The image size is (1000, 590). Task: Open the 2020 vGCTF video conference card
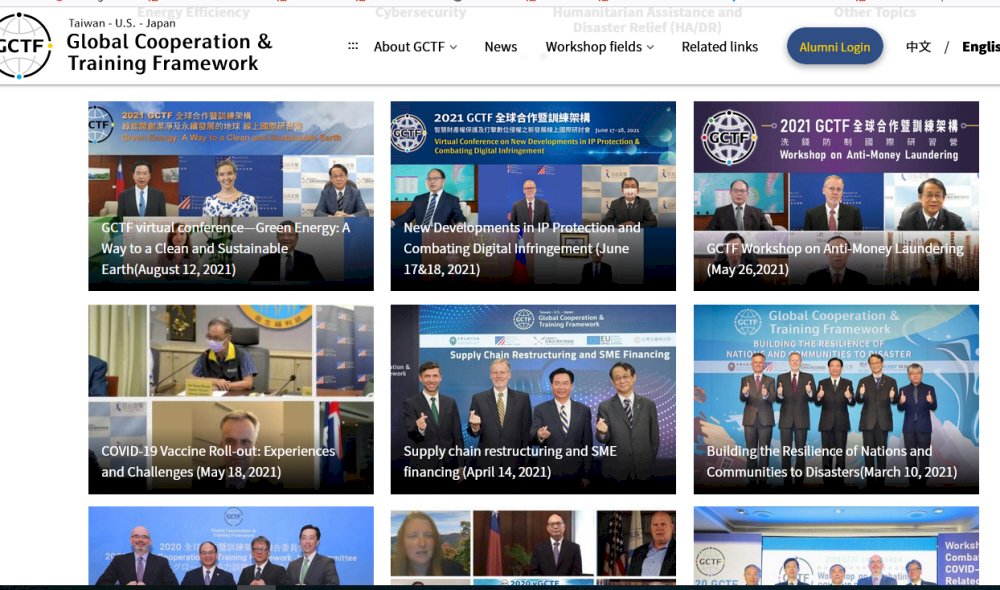coord(533,546)
